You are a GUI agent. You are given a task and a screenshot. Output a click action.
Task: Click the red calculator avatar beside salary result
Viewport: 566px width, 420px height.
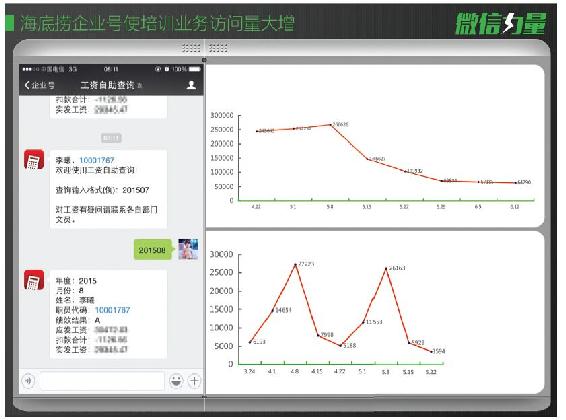click(34, 280)
